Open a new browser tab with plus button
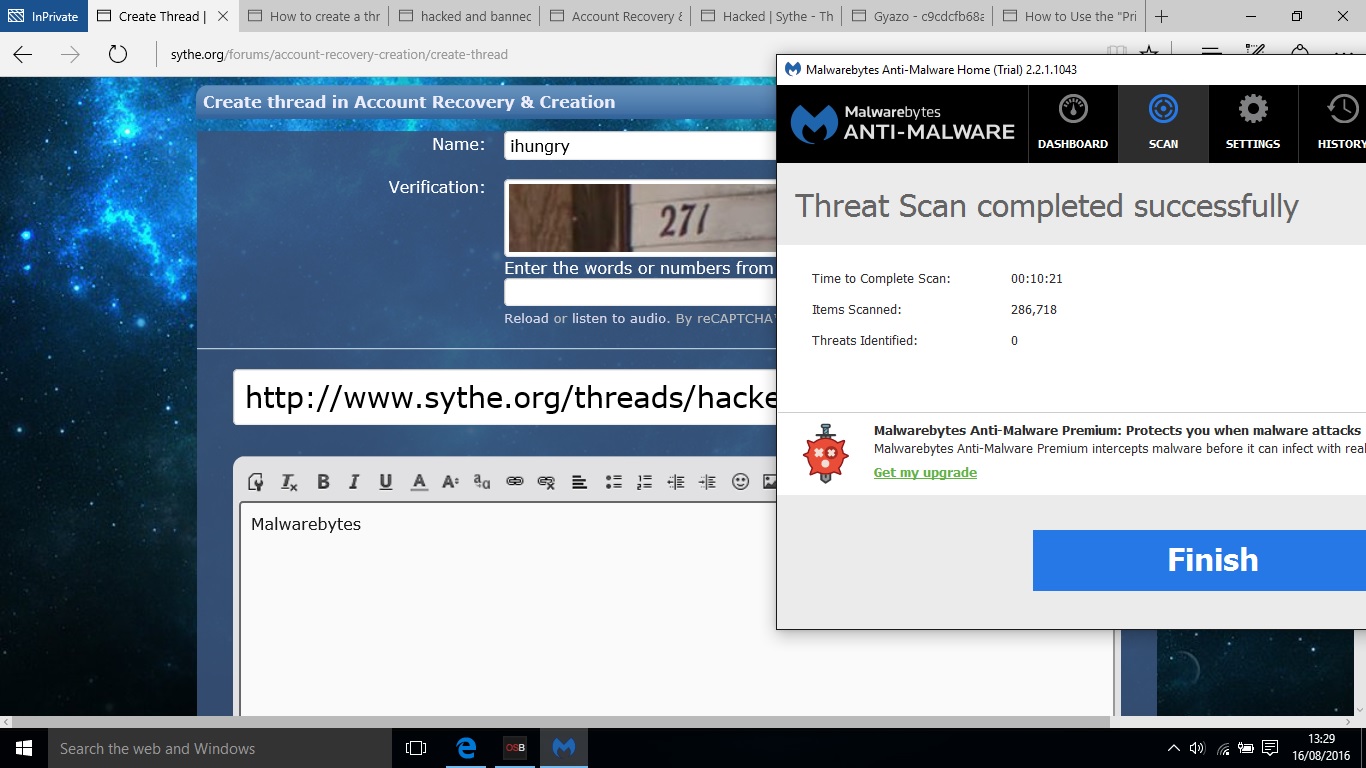 click(1161, 16)
